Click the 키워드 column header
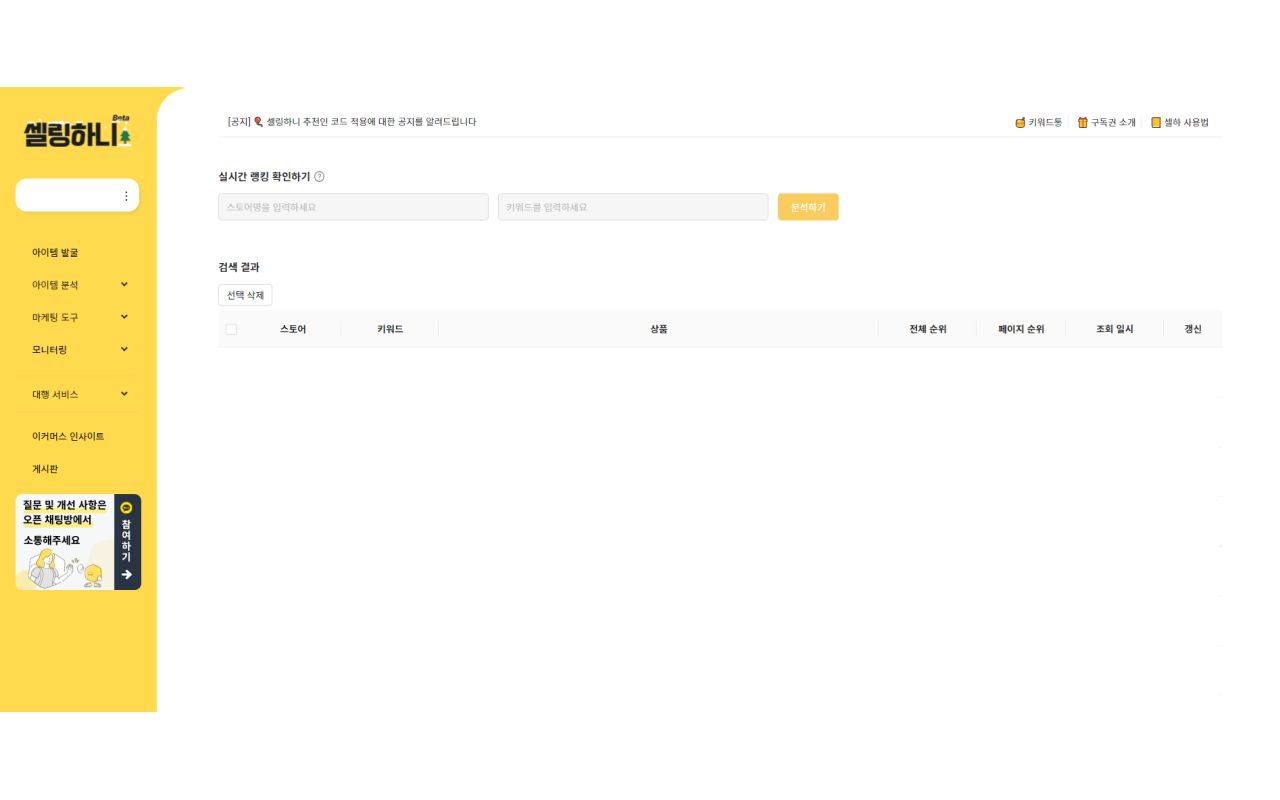 point(390,329)
